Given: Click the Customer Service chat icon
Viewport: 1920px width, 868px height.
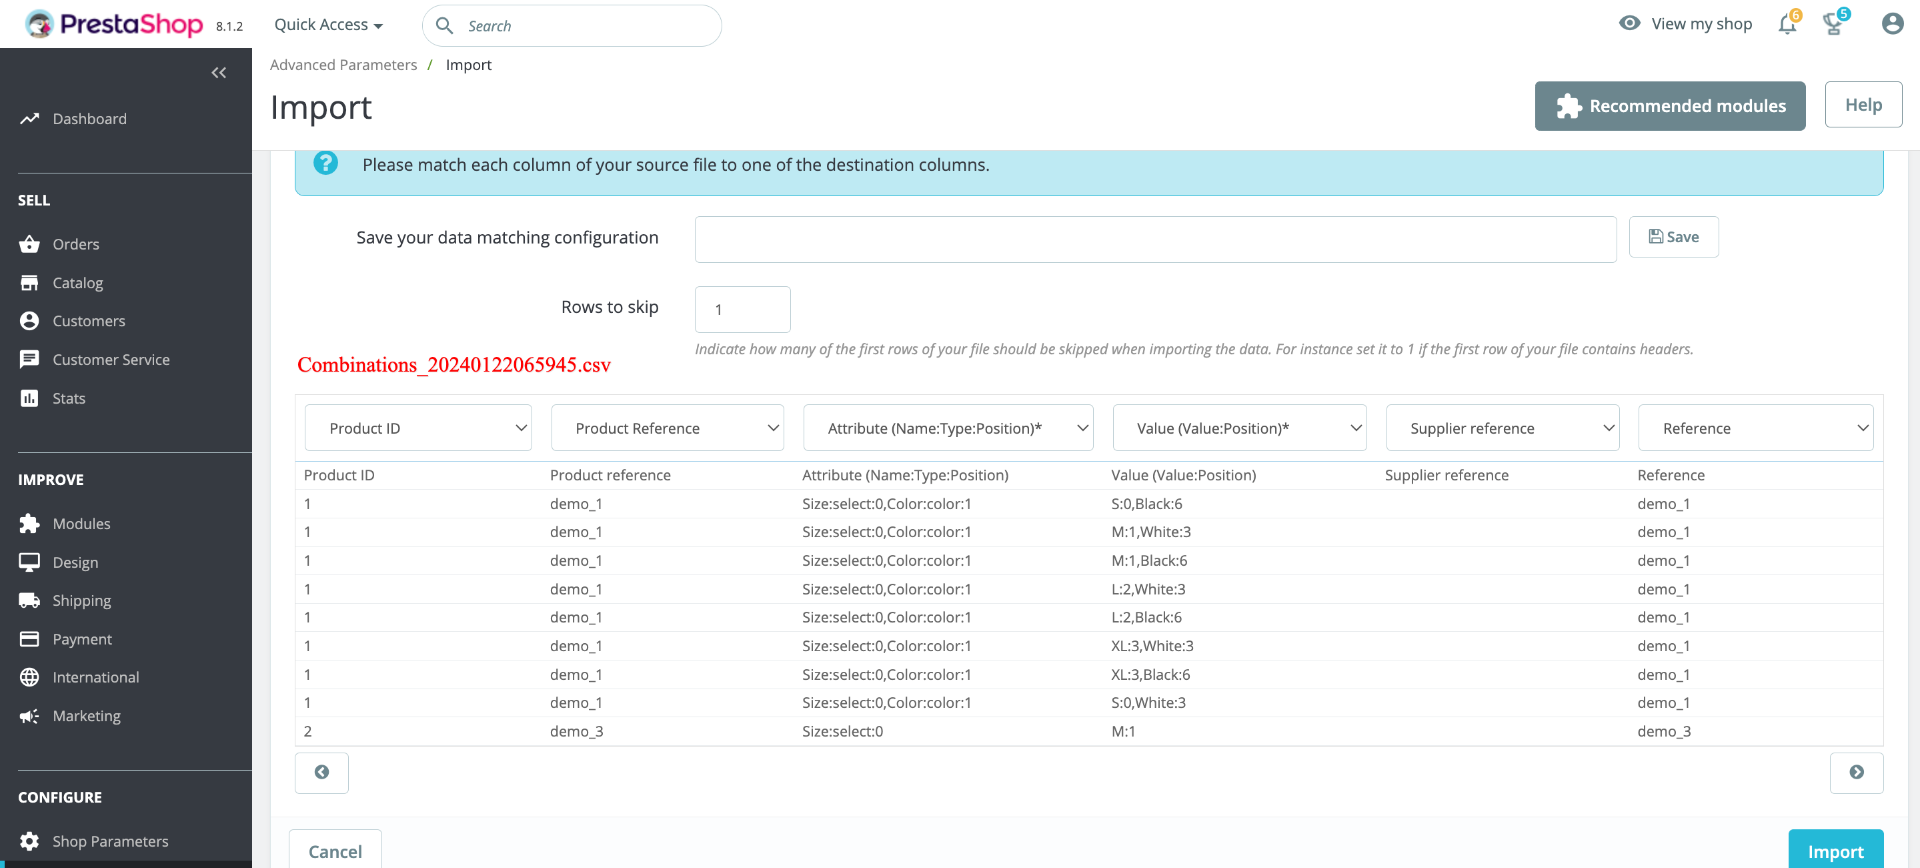Looking at the screenshot, I should [29, 359].
